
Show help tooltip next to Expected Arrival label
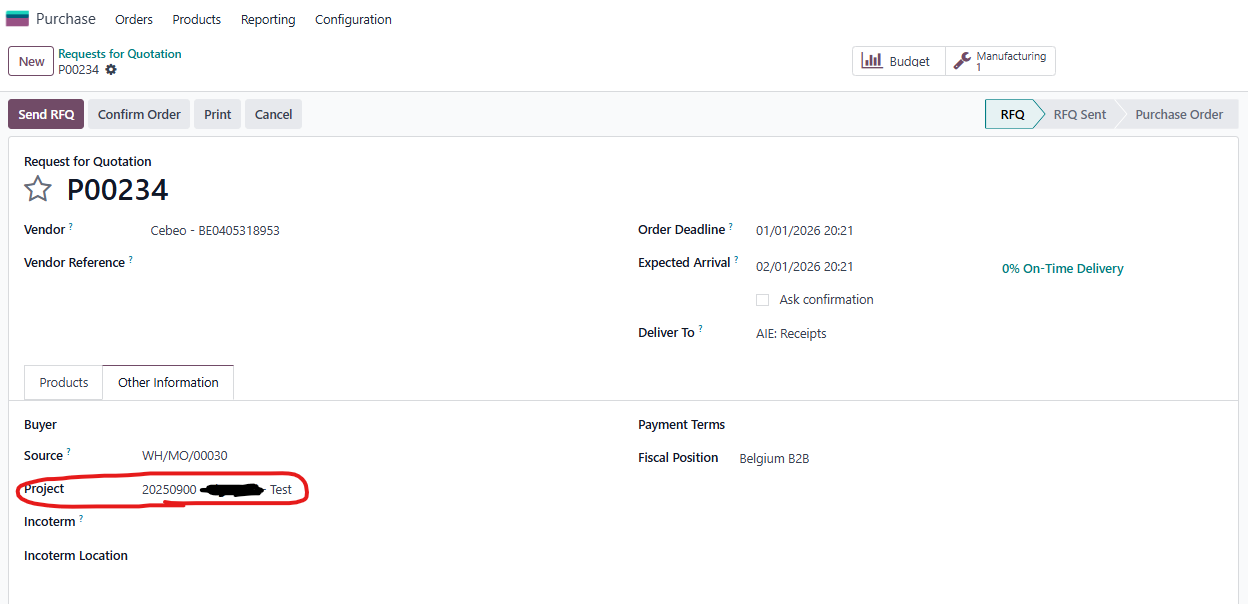[736, 260]
